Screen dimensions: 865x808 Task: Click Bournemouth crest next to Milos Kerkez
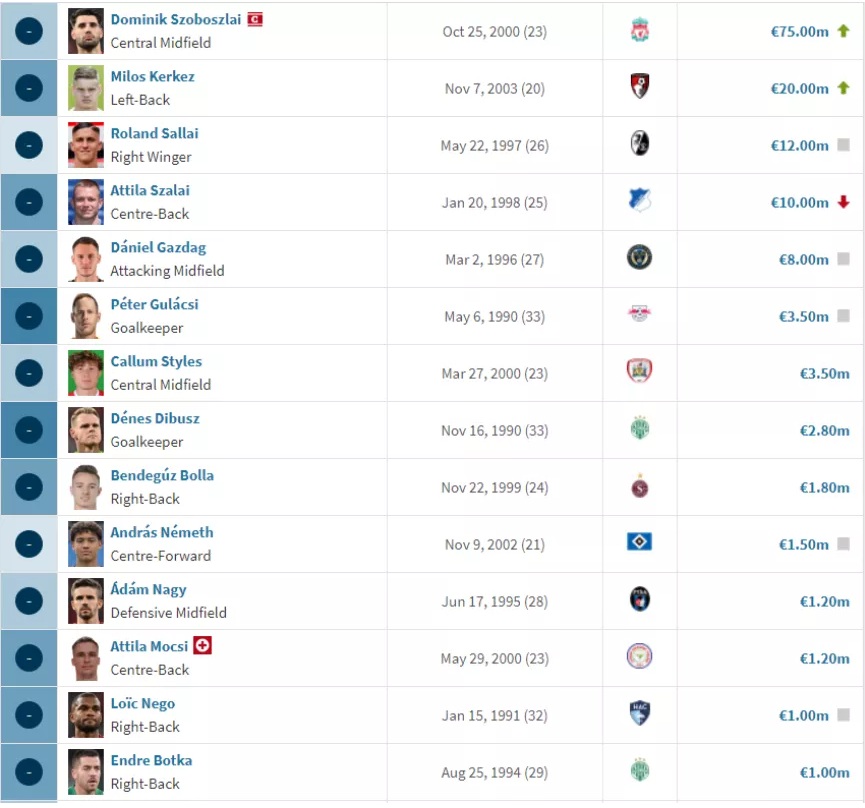click(x=639, y=87)
